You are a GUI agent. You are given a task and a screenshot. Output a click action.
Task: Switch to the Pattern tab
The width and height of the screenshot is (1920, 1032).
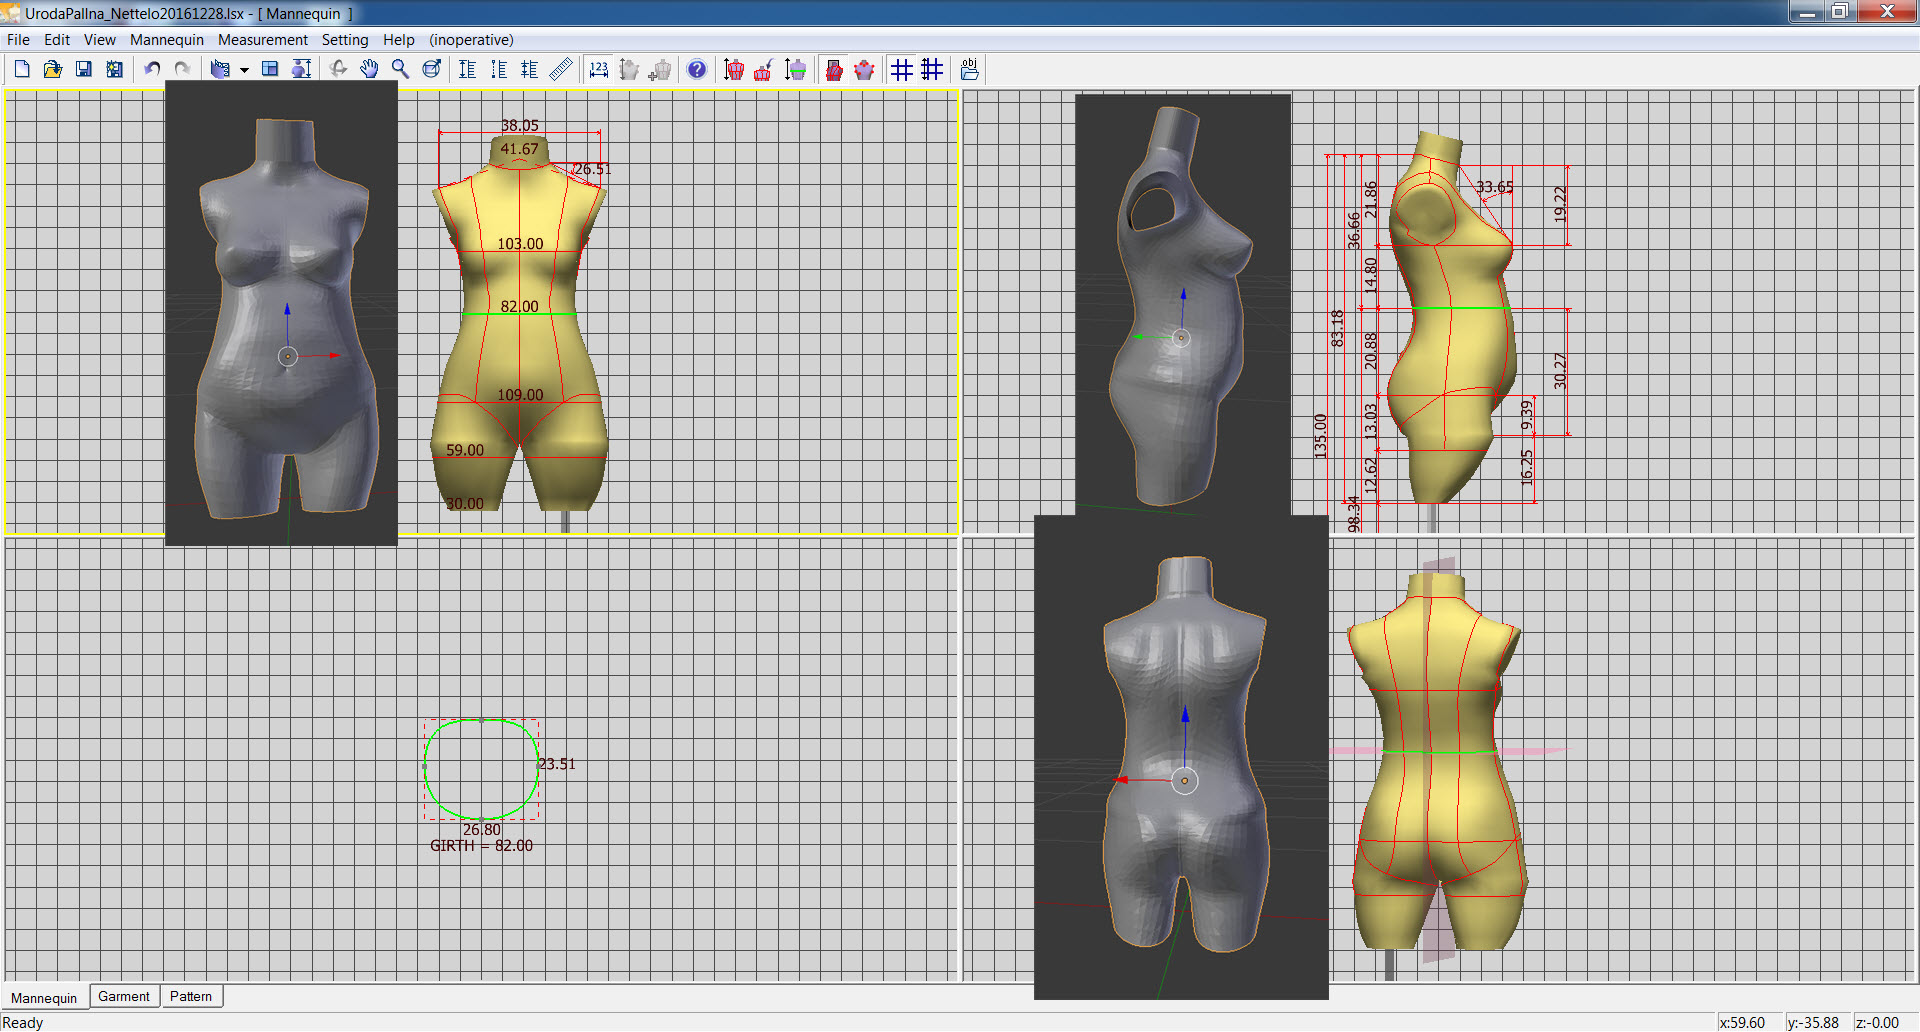[191, 996]
